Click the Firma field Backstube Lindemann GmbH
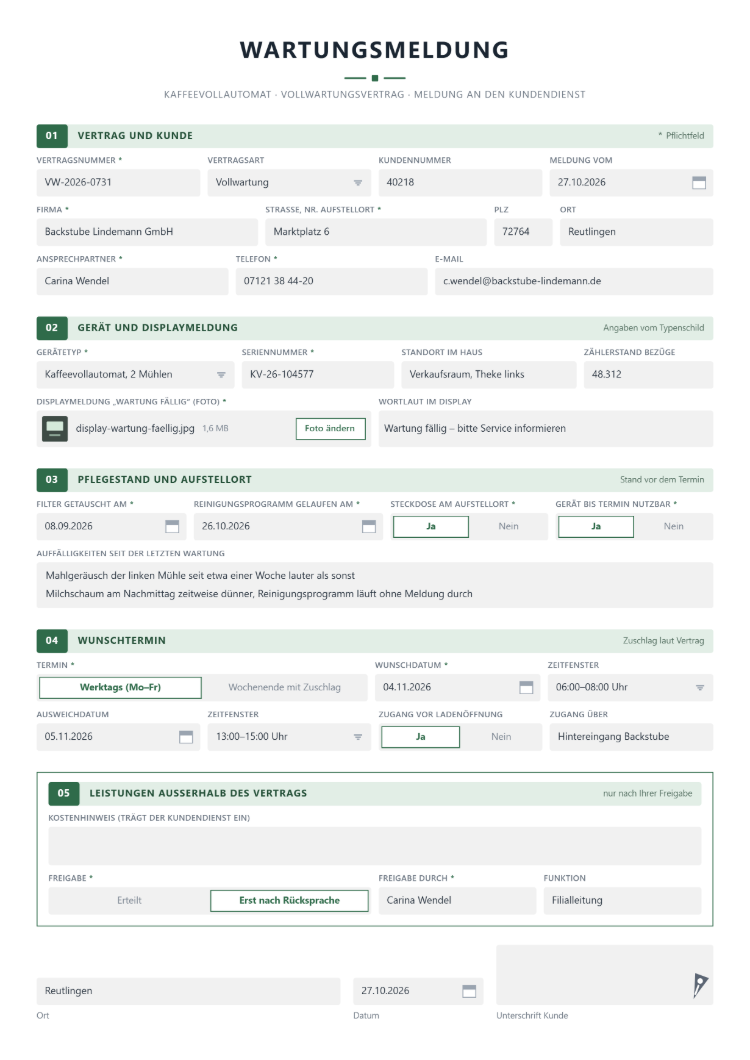This screenshot has height=1060, width=750. (x=147, y=232)
